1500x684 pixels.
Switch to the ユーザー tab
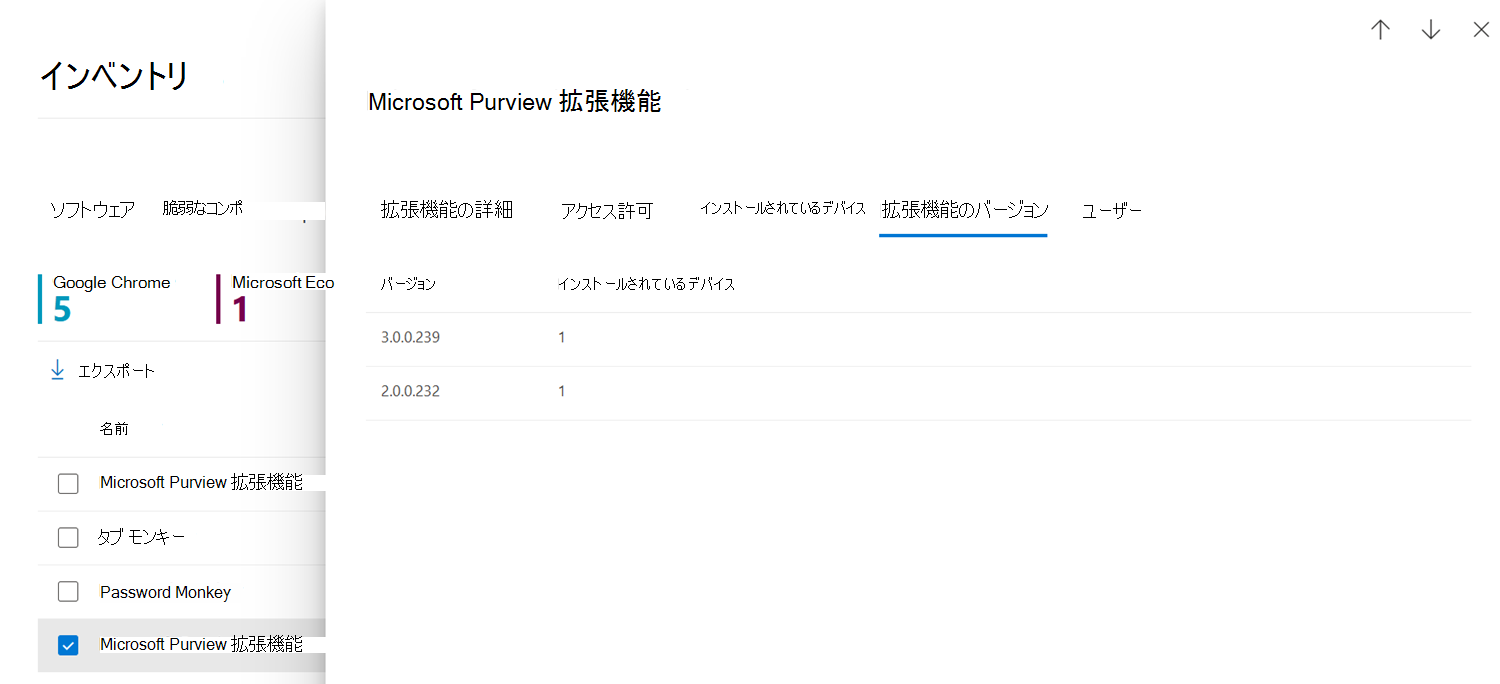pos(1112,210)
